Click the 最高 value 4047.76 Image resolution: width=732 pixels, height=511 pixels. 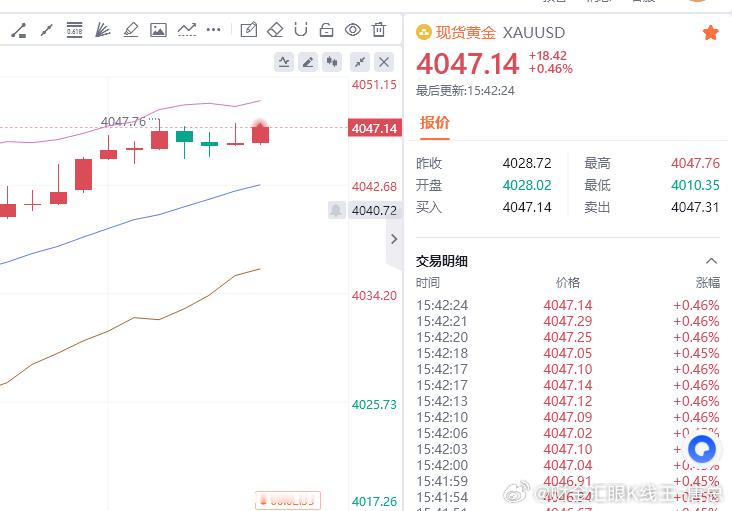[x=696, y=163]
